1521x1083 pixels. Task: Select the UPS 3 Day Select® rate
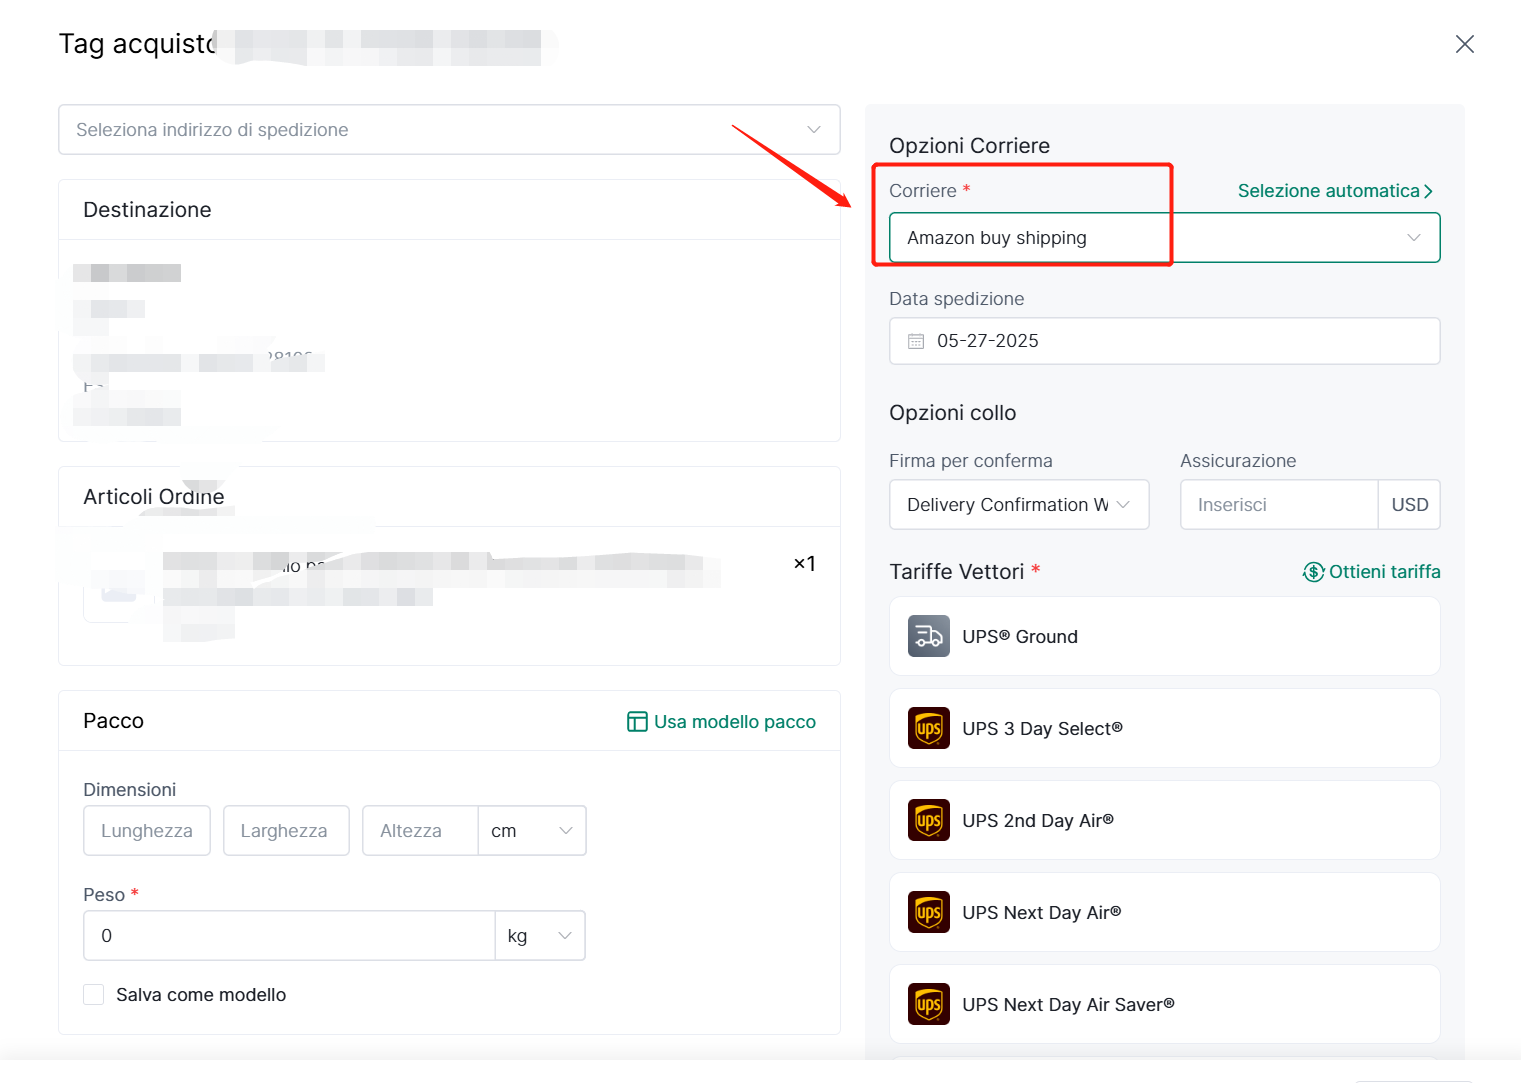(x=1164, y=728)
